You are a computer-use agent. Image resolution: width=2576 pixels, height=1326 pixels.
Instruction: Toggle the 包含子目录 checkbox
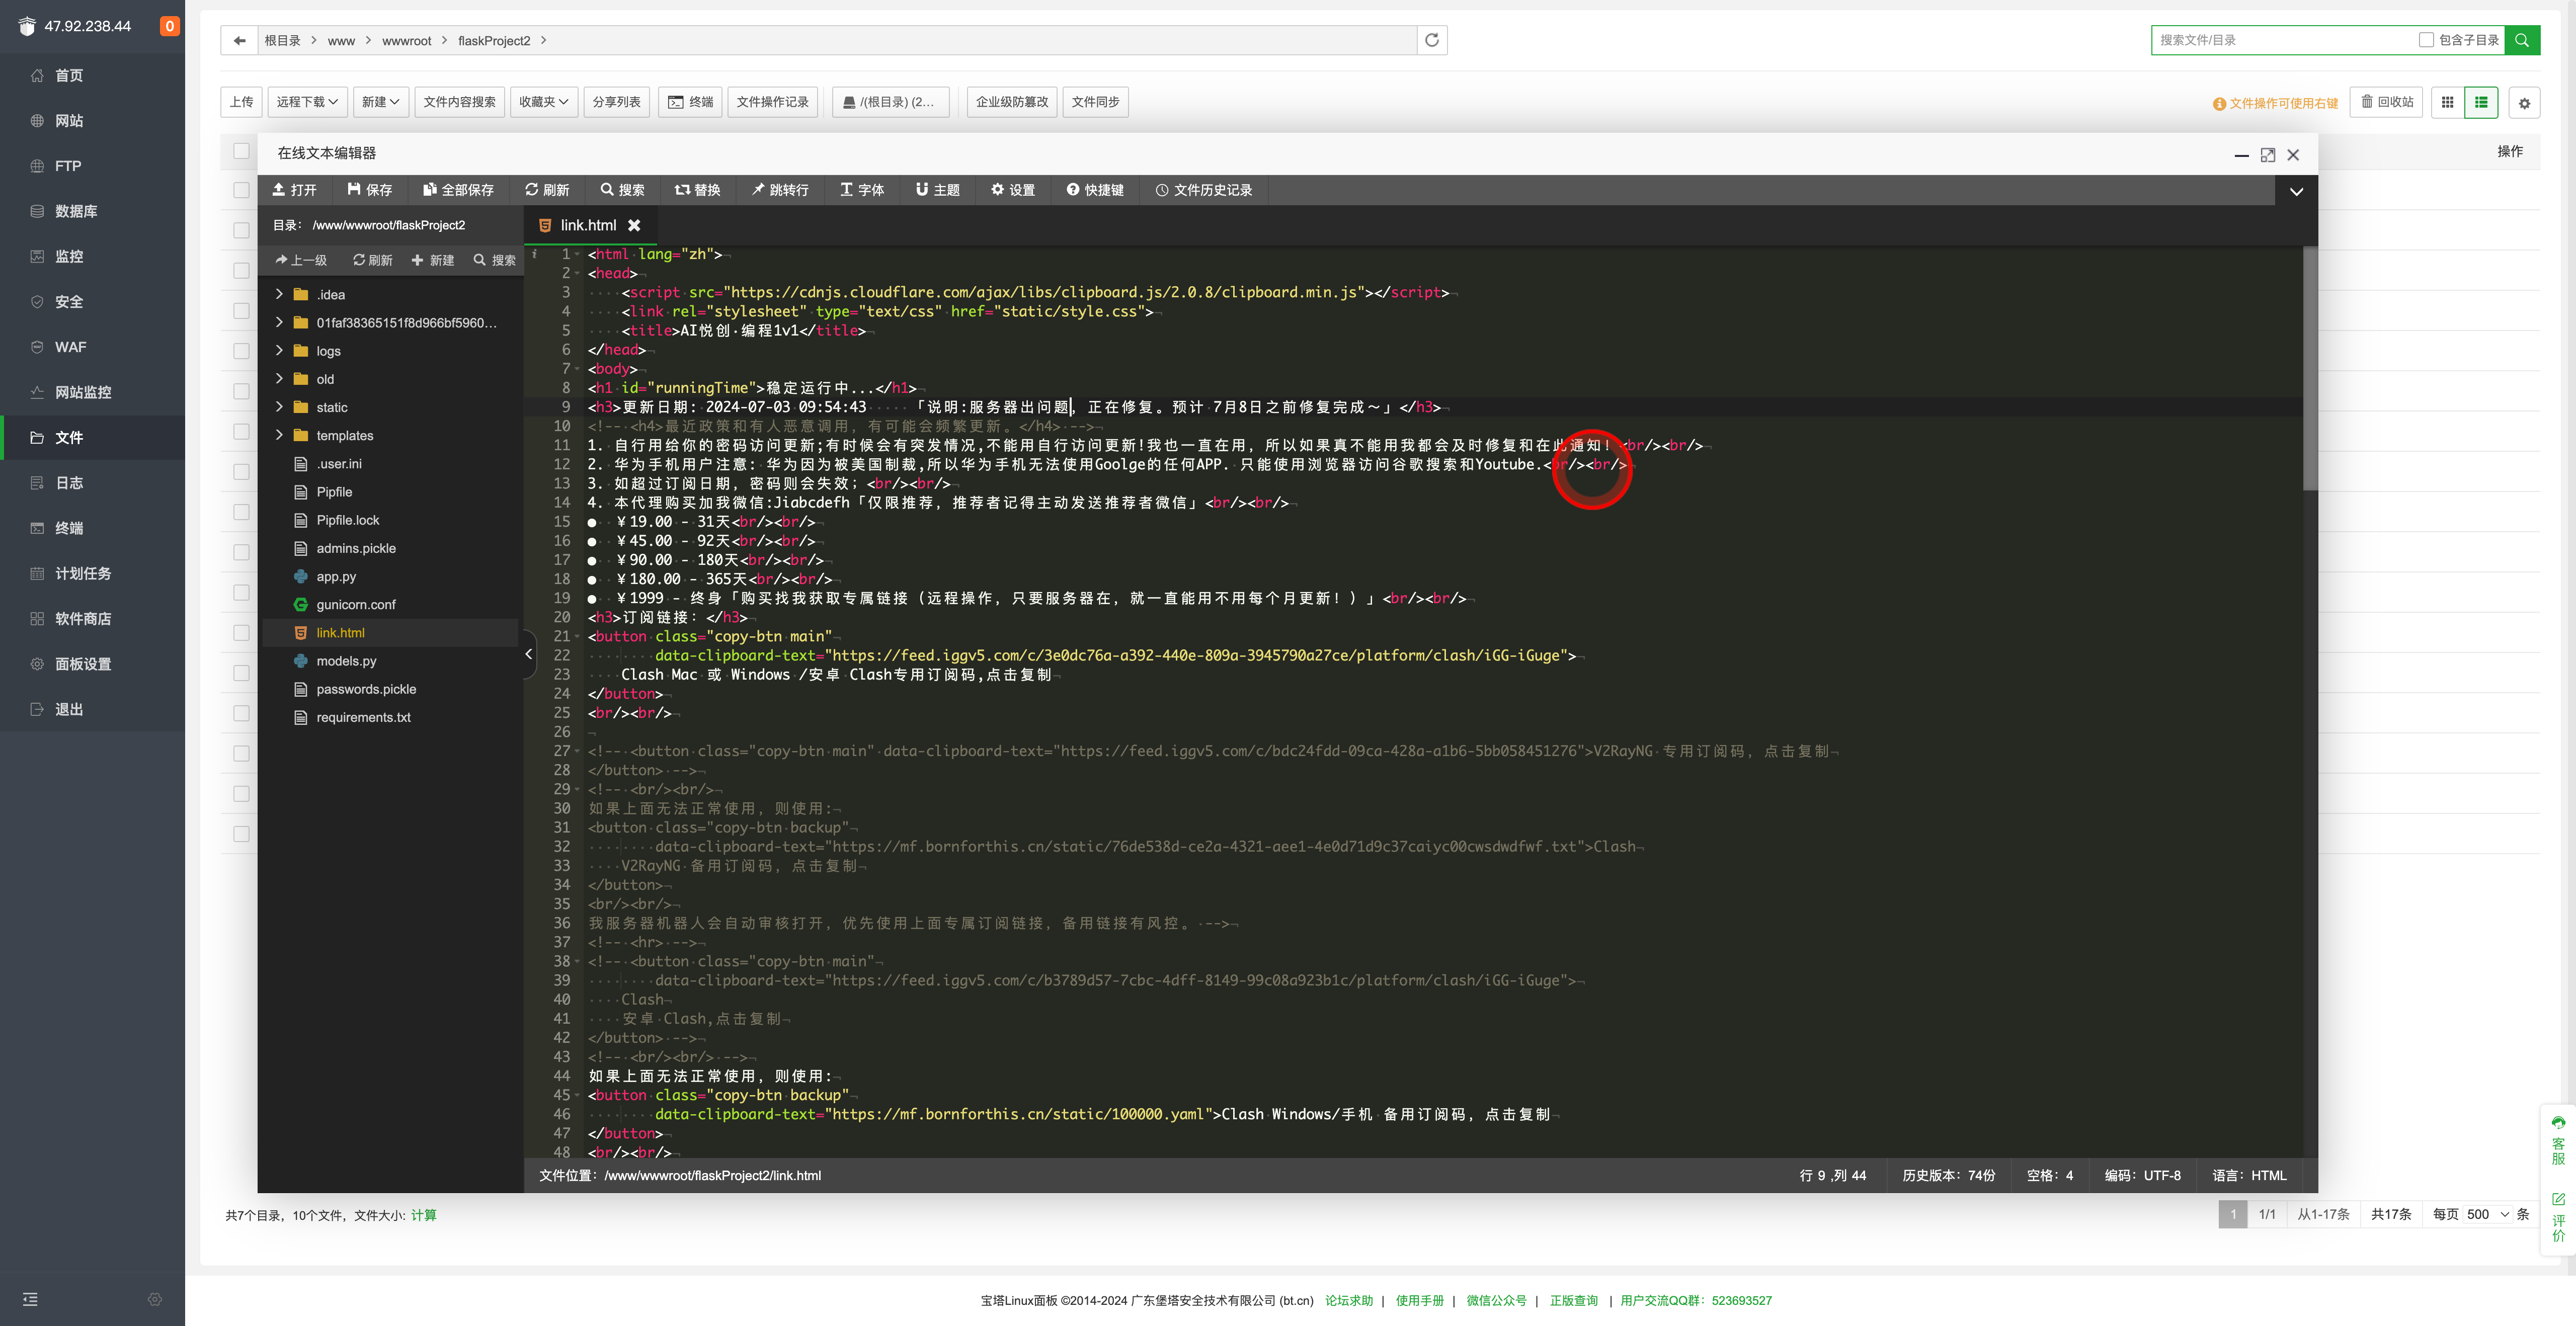pos(2426,40)
